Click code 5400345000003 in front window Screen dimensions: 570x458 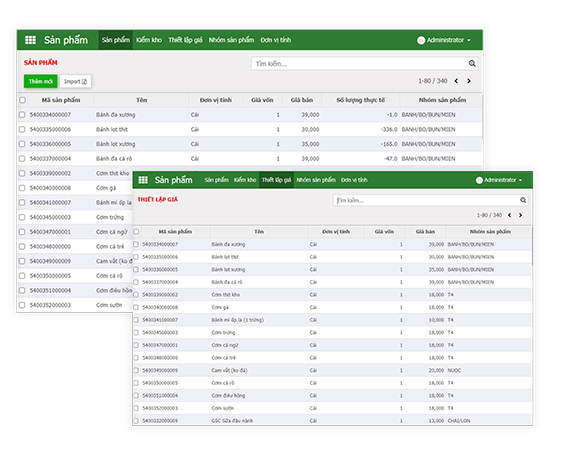[x=160, y=333]
